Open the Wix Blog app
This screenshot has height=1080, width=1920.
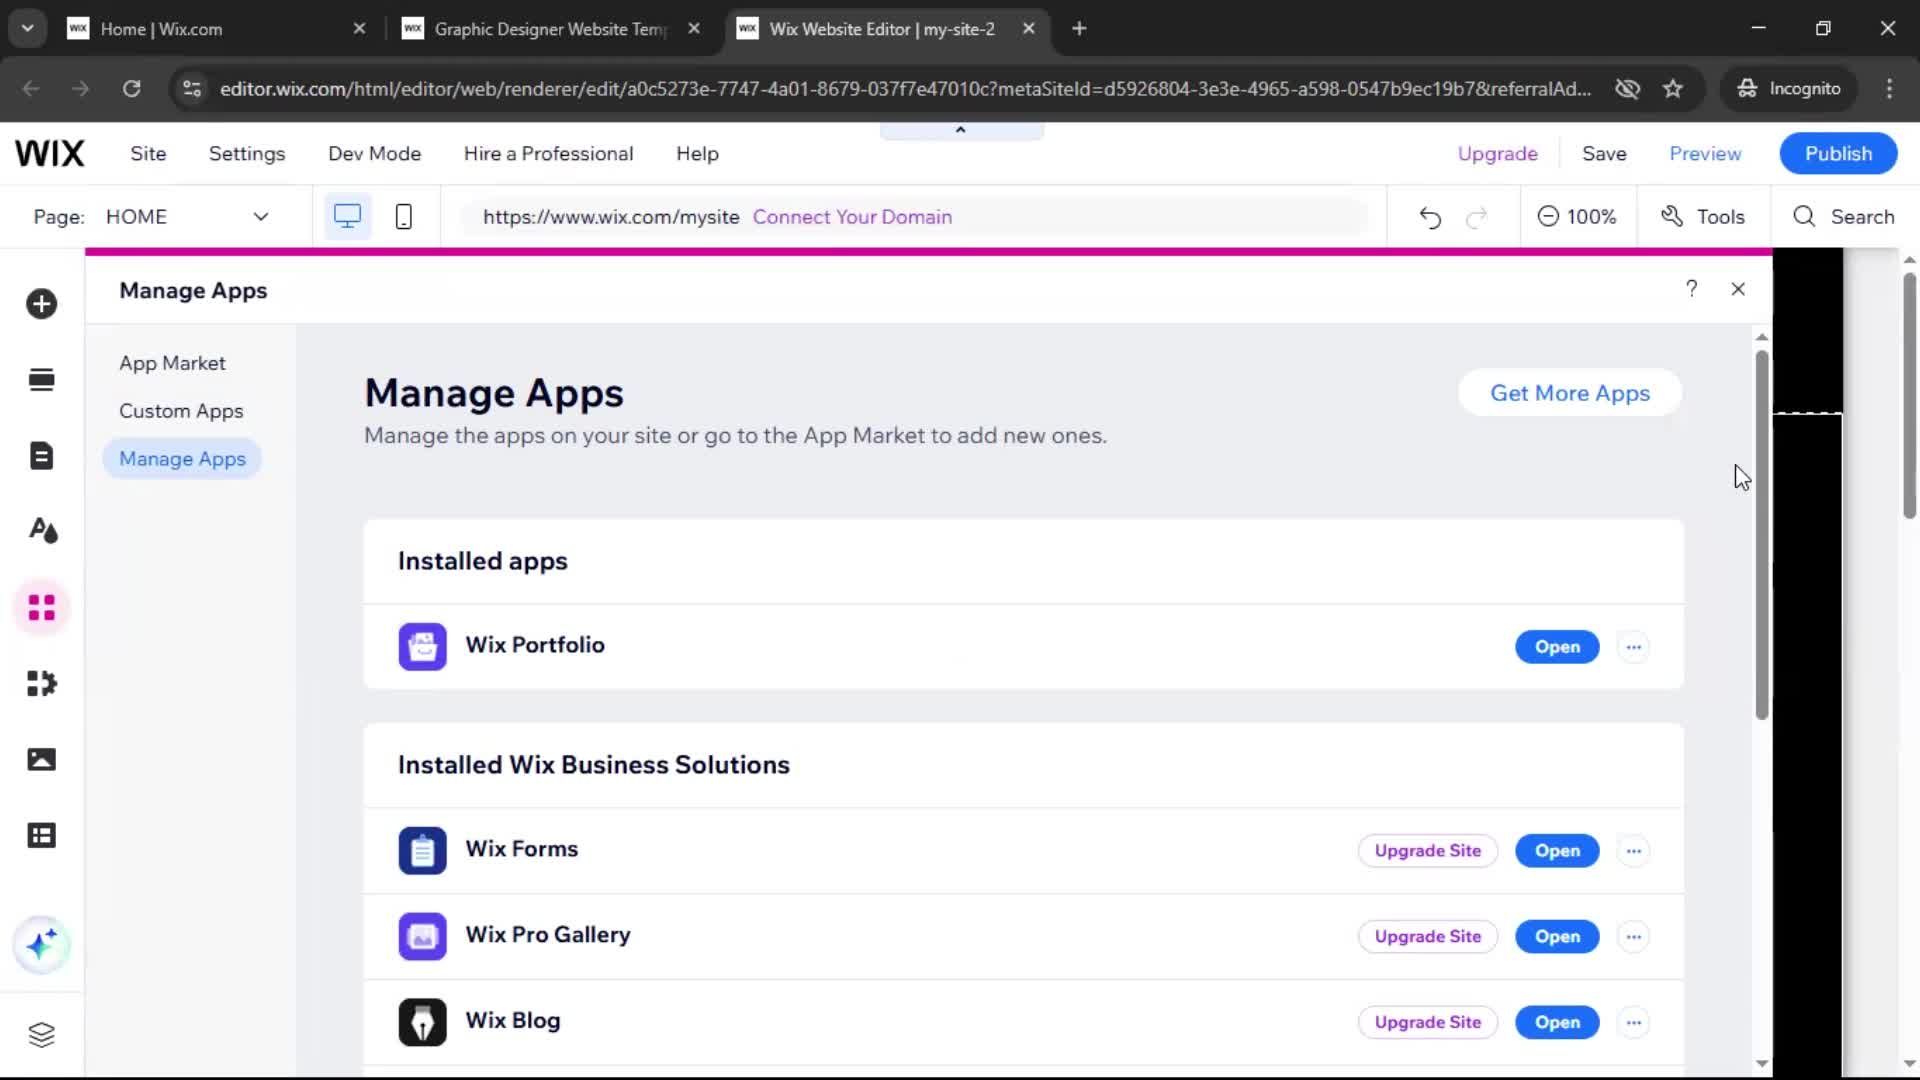point(1557,1023)
